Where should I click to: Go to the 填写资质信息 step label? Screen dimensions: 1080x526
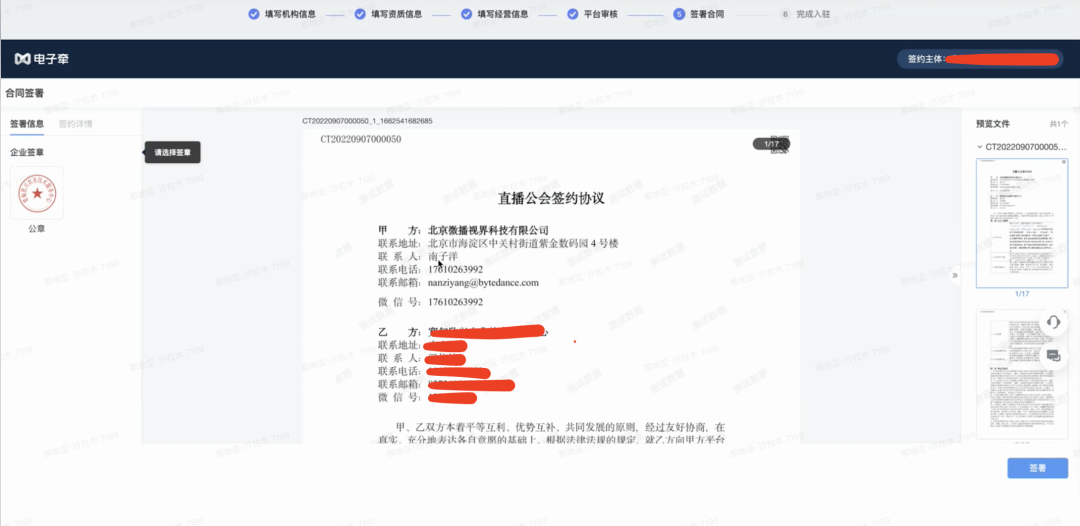click(396, 14)
